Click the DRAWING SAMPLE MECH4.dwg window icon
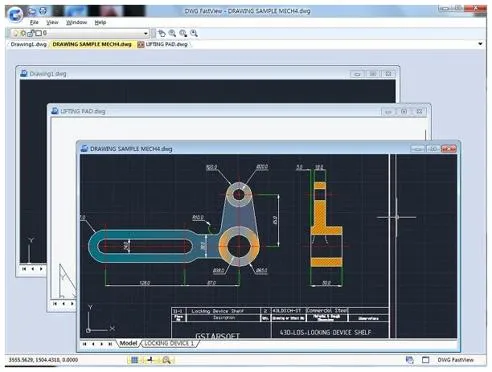Screen dimensions: 492x372 (x=84, y=149)
